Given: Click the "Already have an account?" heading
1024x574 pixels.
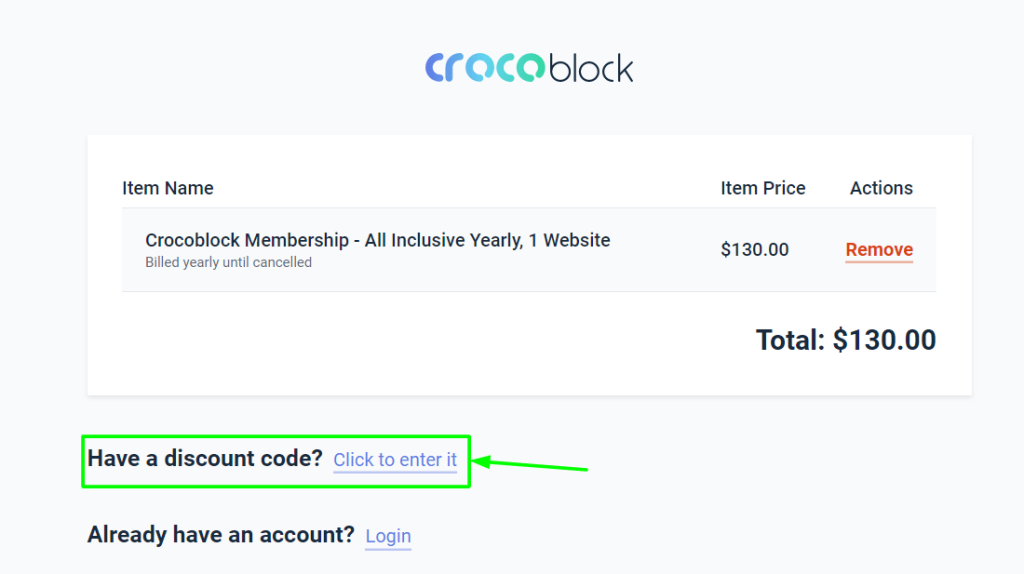Looking at the screenshot, I should click(221, 535).
